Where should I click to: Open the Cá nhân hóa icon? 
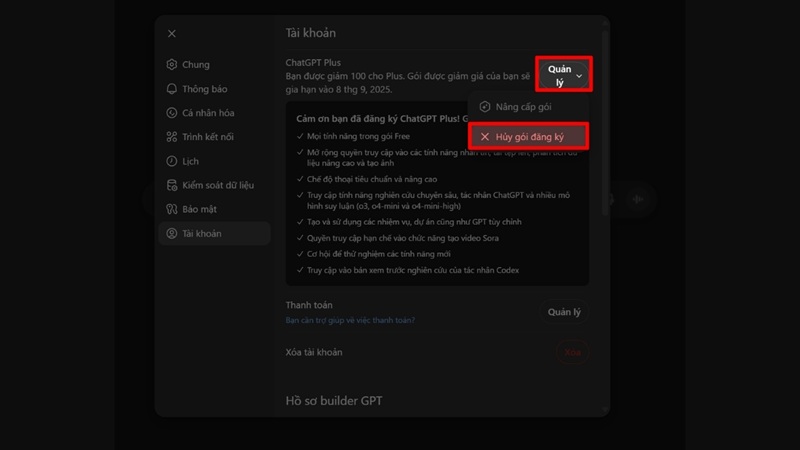click(x=172, y=113)
